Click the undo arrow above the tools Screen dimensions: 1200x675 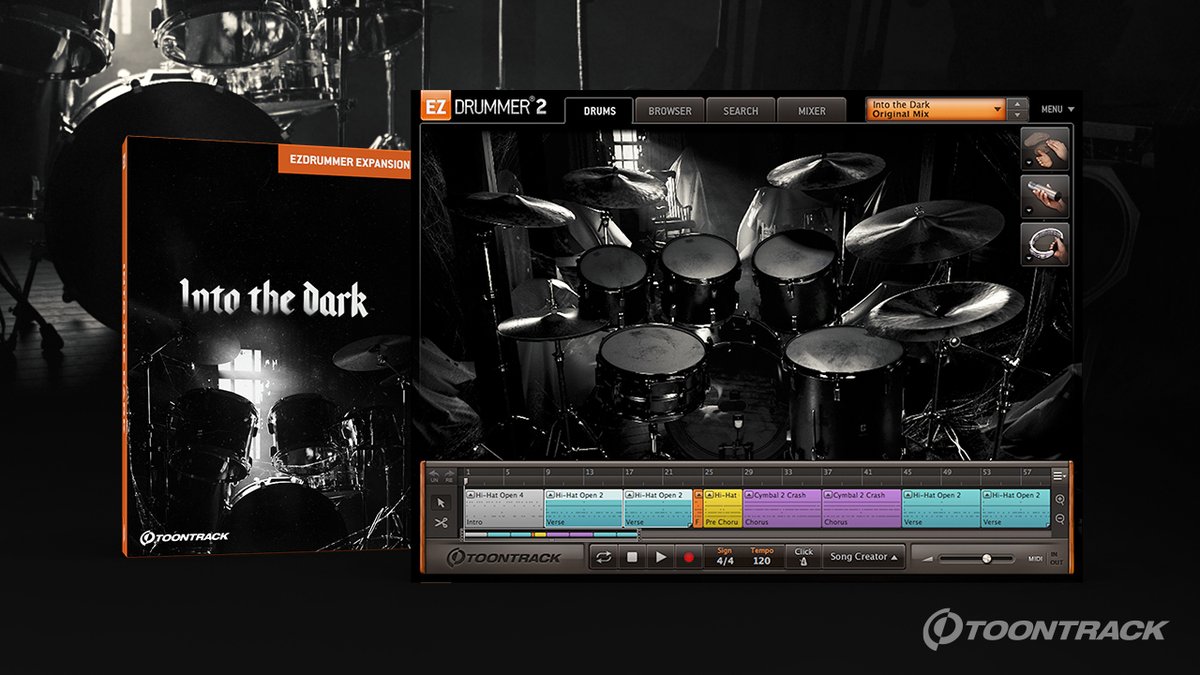click(434, 476)
